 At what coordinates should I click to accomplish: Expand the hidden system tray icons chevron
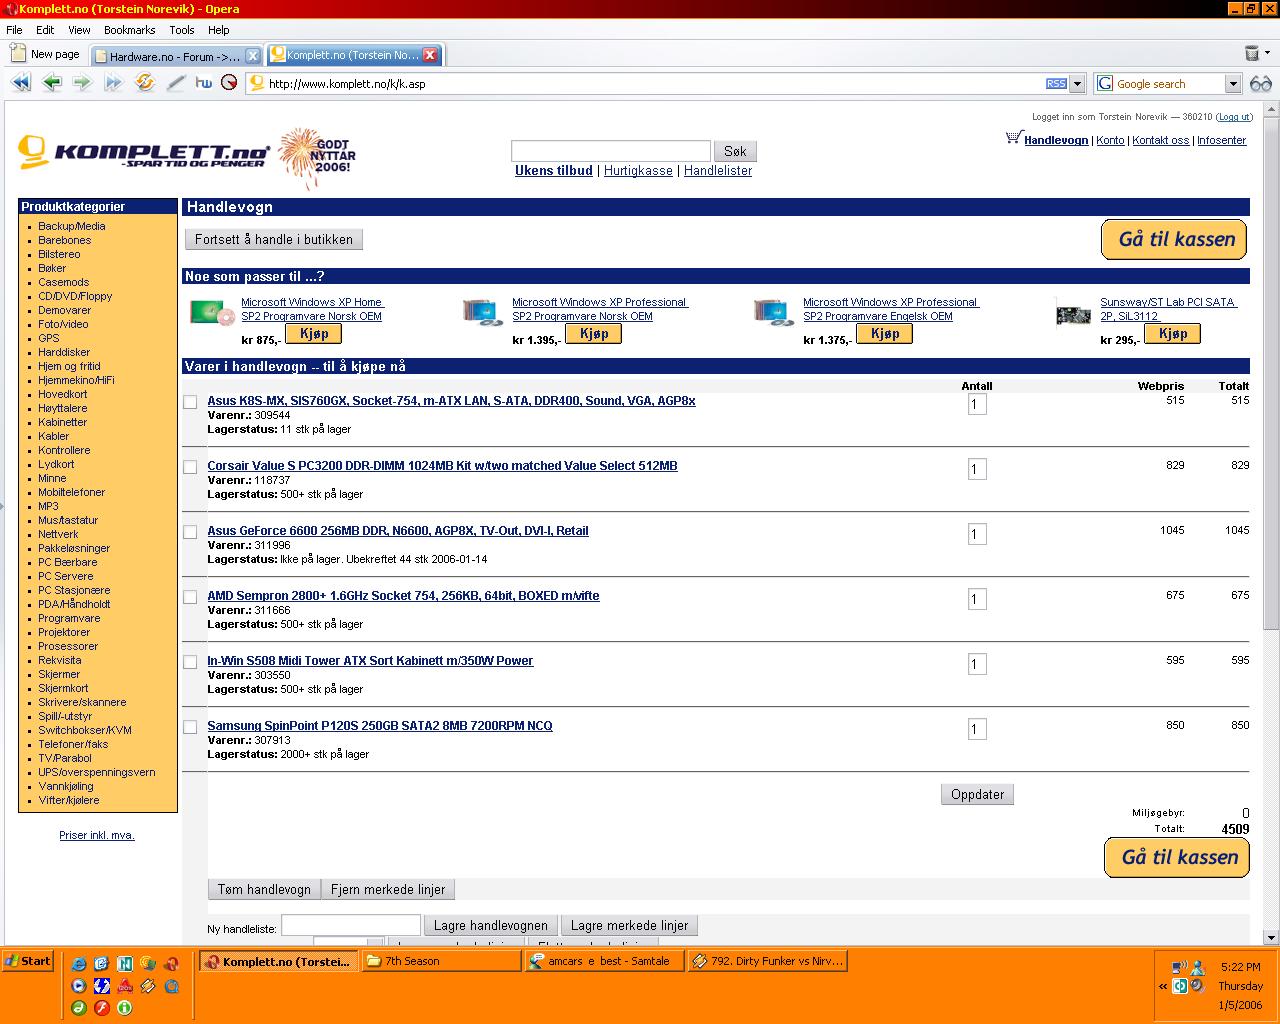point(1163,986)
